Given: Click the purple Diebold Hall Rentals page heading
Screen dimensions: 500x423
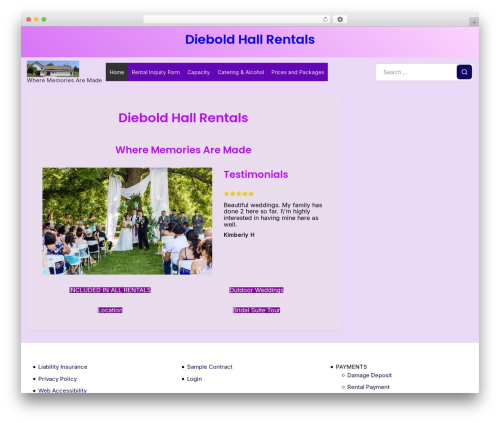Looking at the screenshot, I should [x=183, y=118].
